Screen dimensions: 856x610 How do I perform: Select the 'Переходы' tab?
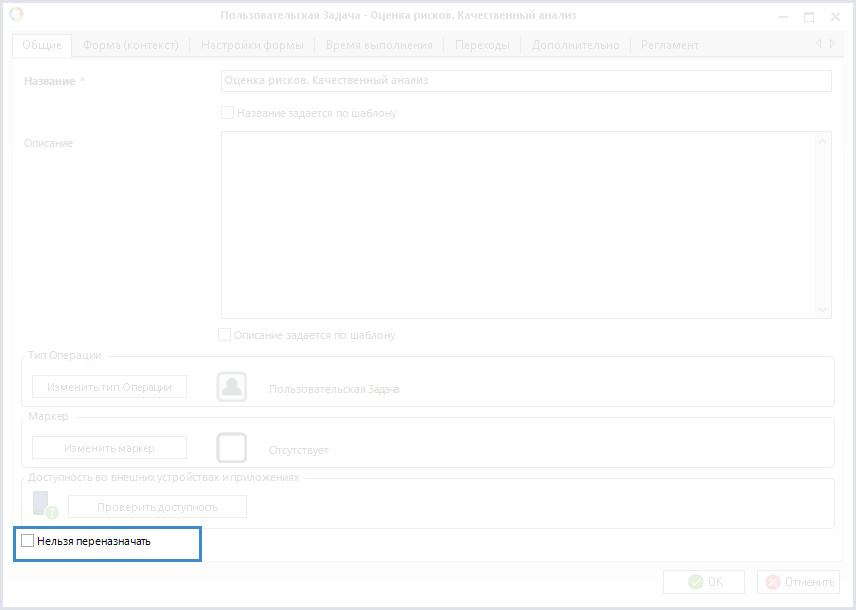(x=482, y=45)
